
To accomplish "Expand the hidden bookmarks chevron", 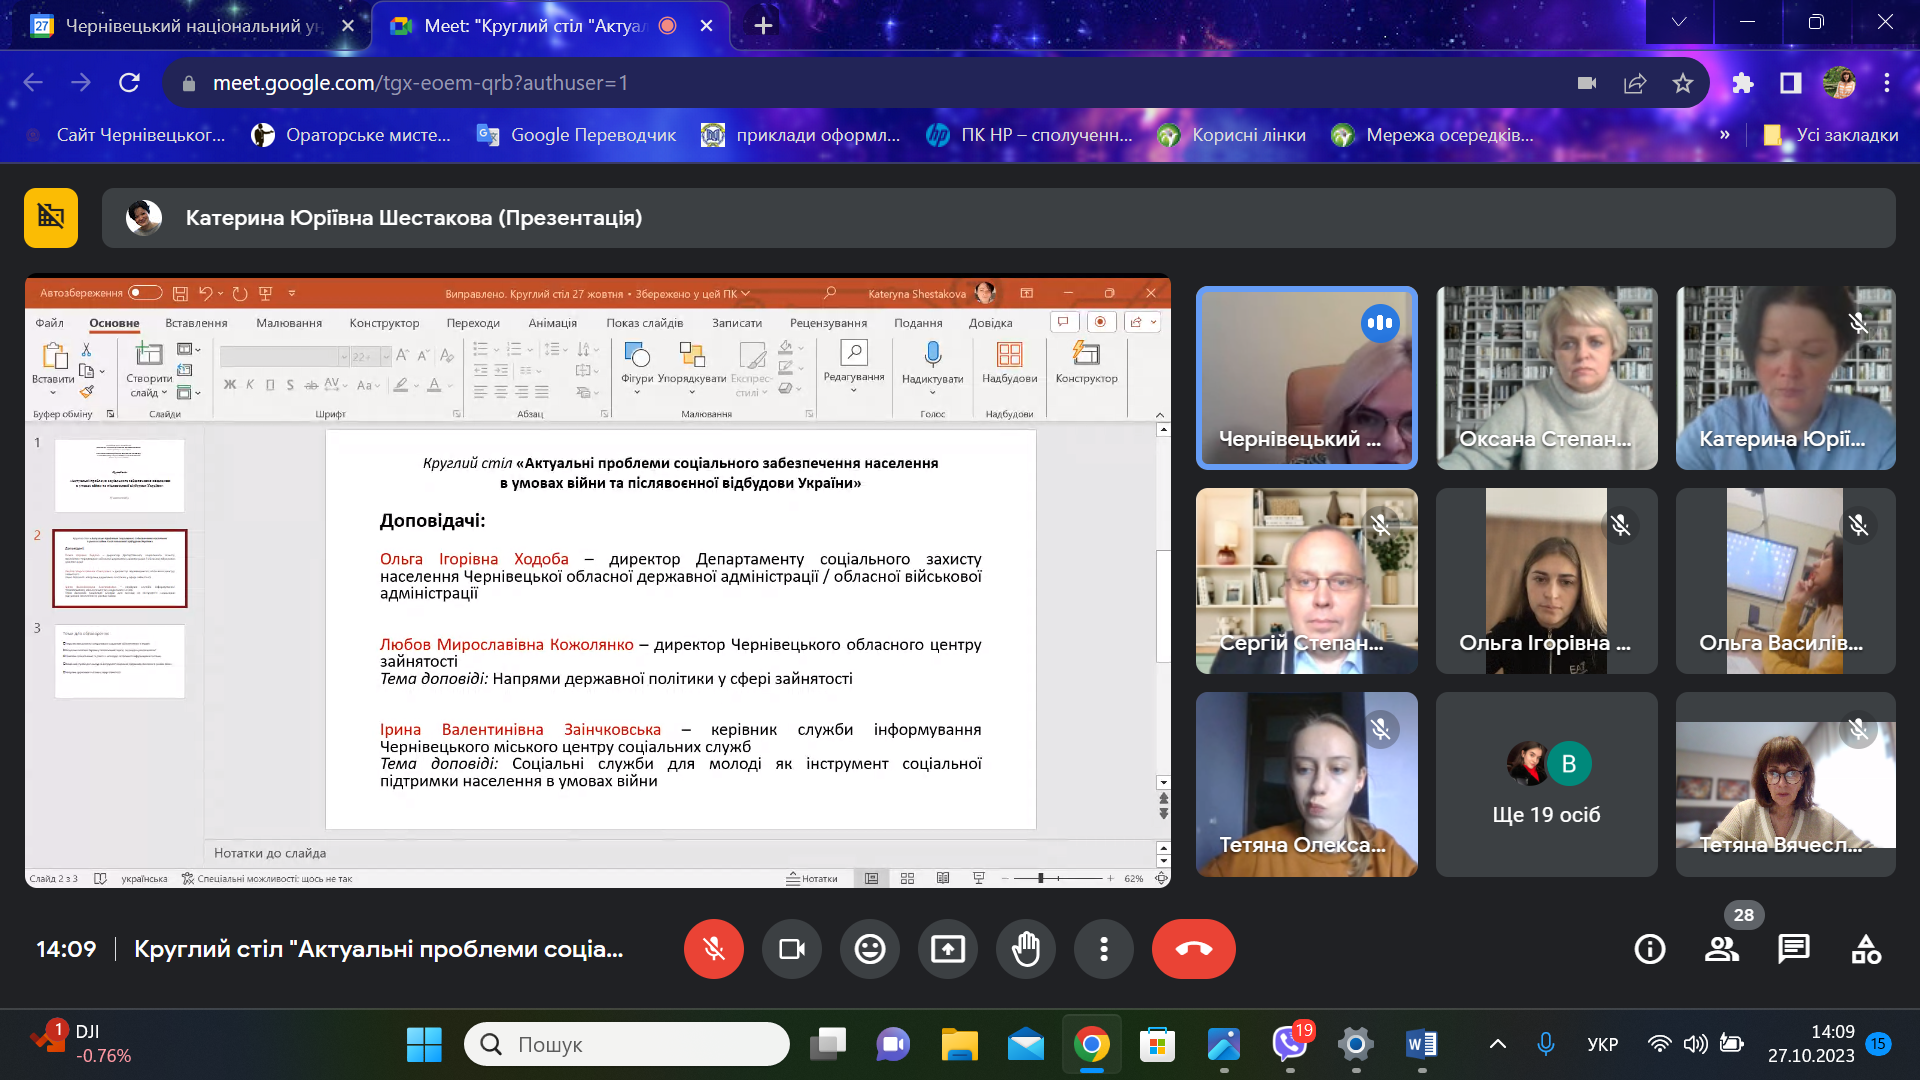I will 1724,135.
